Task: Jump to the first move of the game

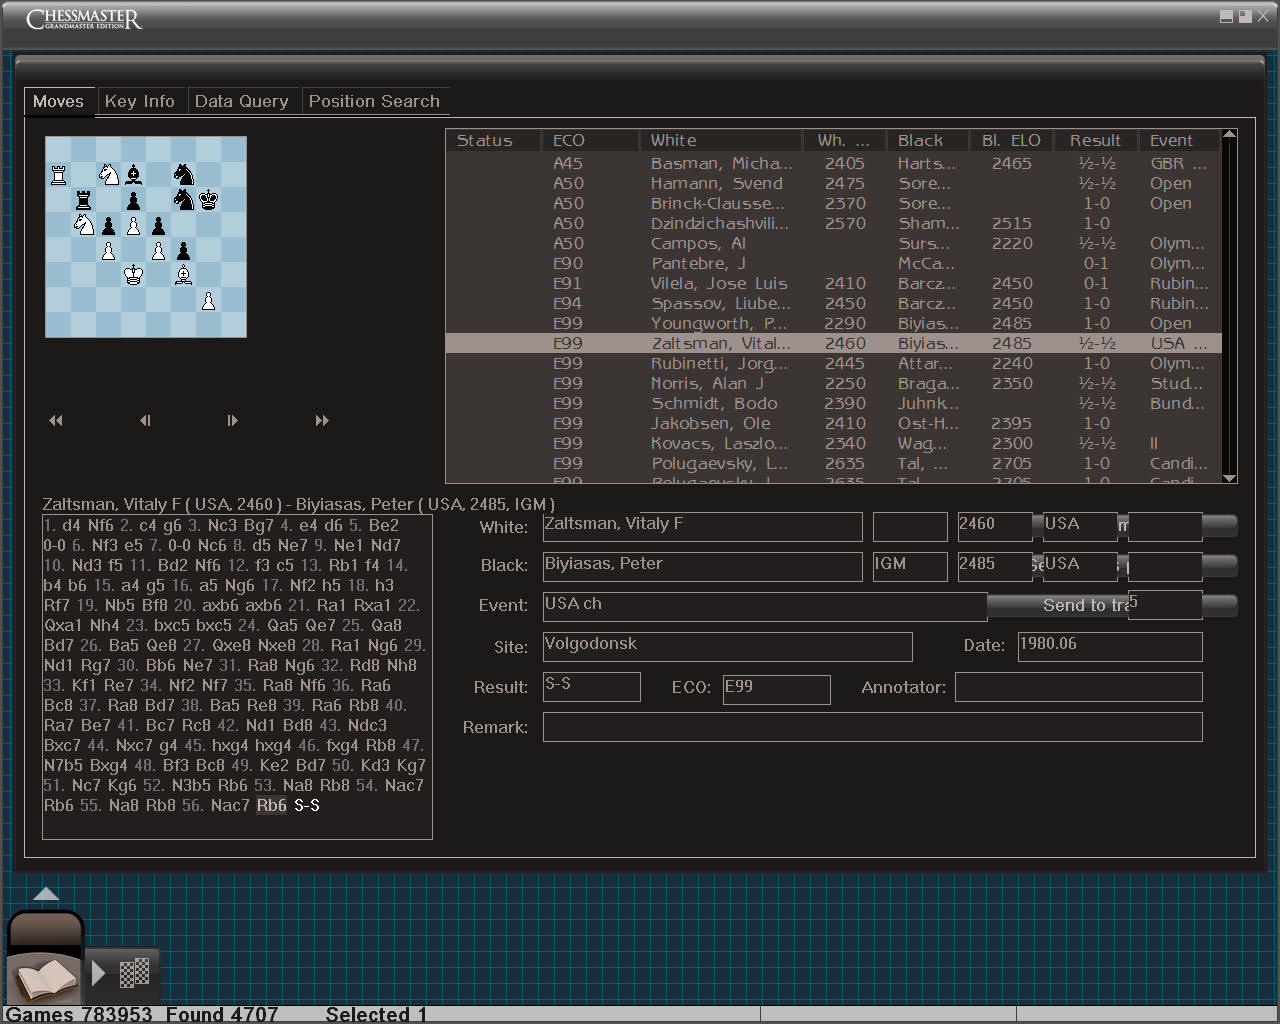Action: (56, 421)
